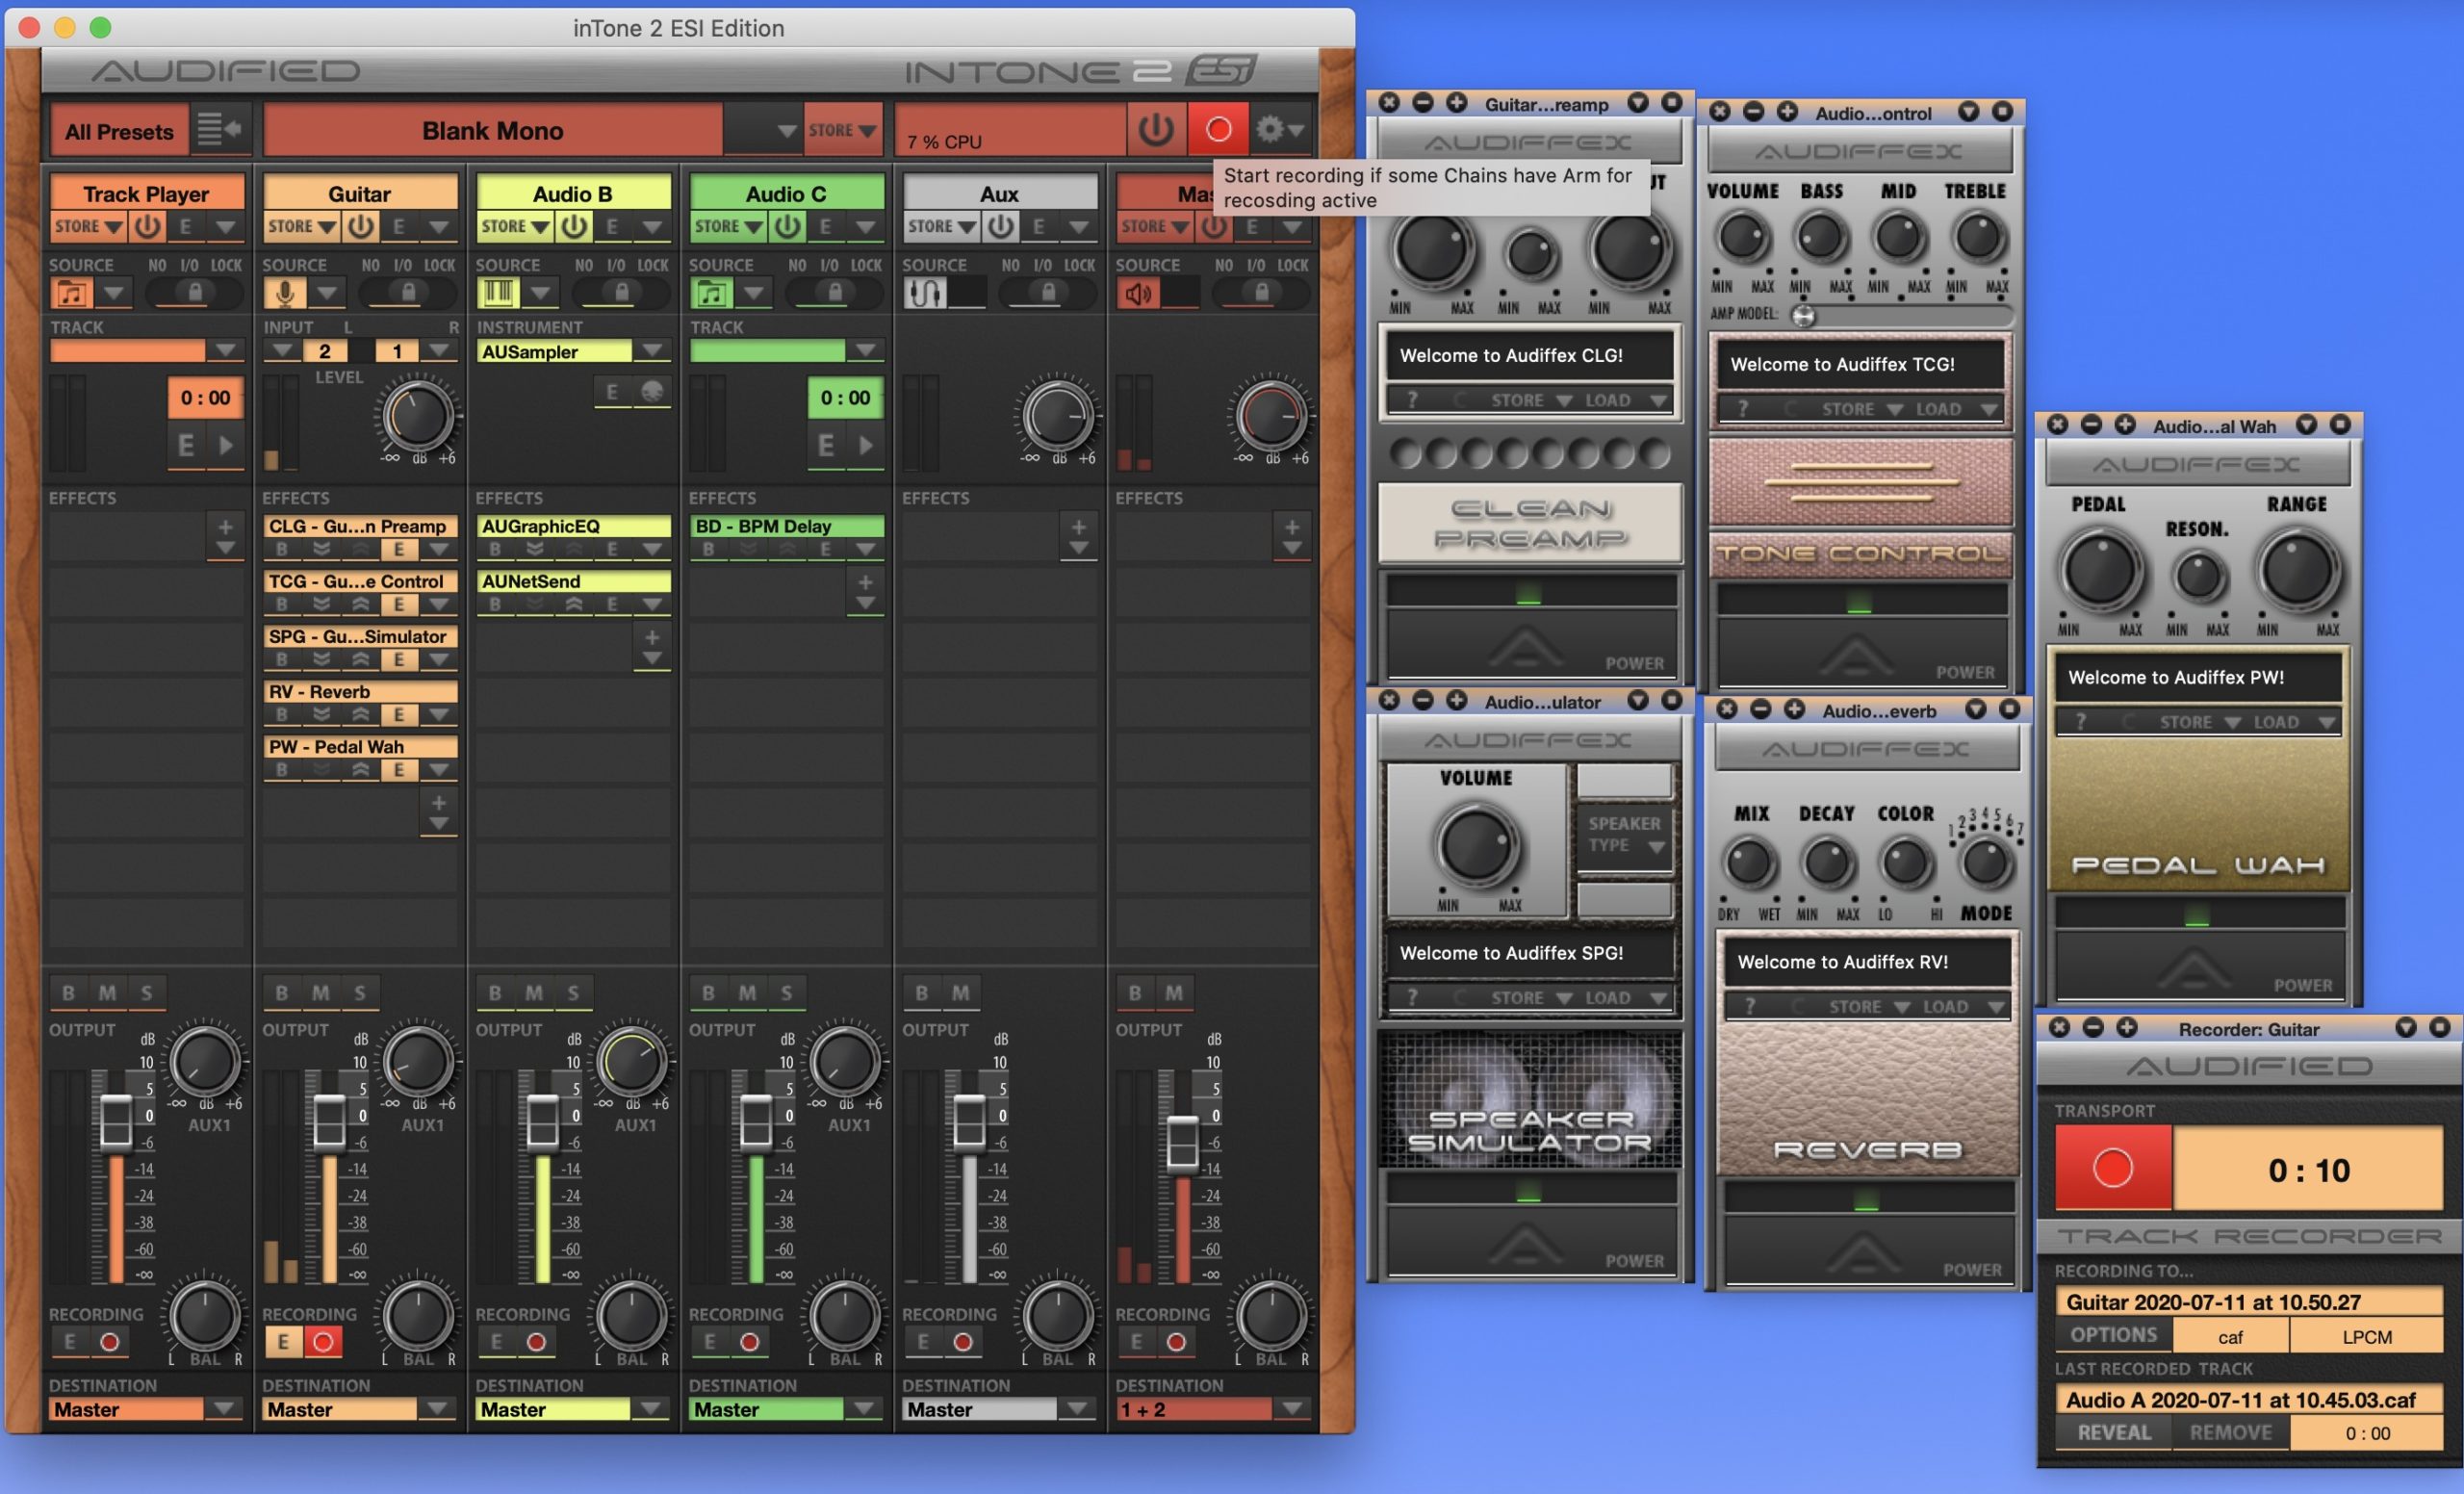Open the Track Player TRACK dropdown
Screen dimensions: 2464x1494
pyautogui.click(x=225, y=350)
